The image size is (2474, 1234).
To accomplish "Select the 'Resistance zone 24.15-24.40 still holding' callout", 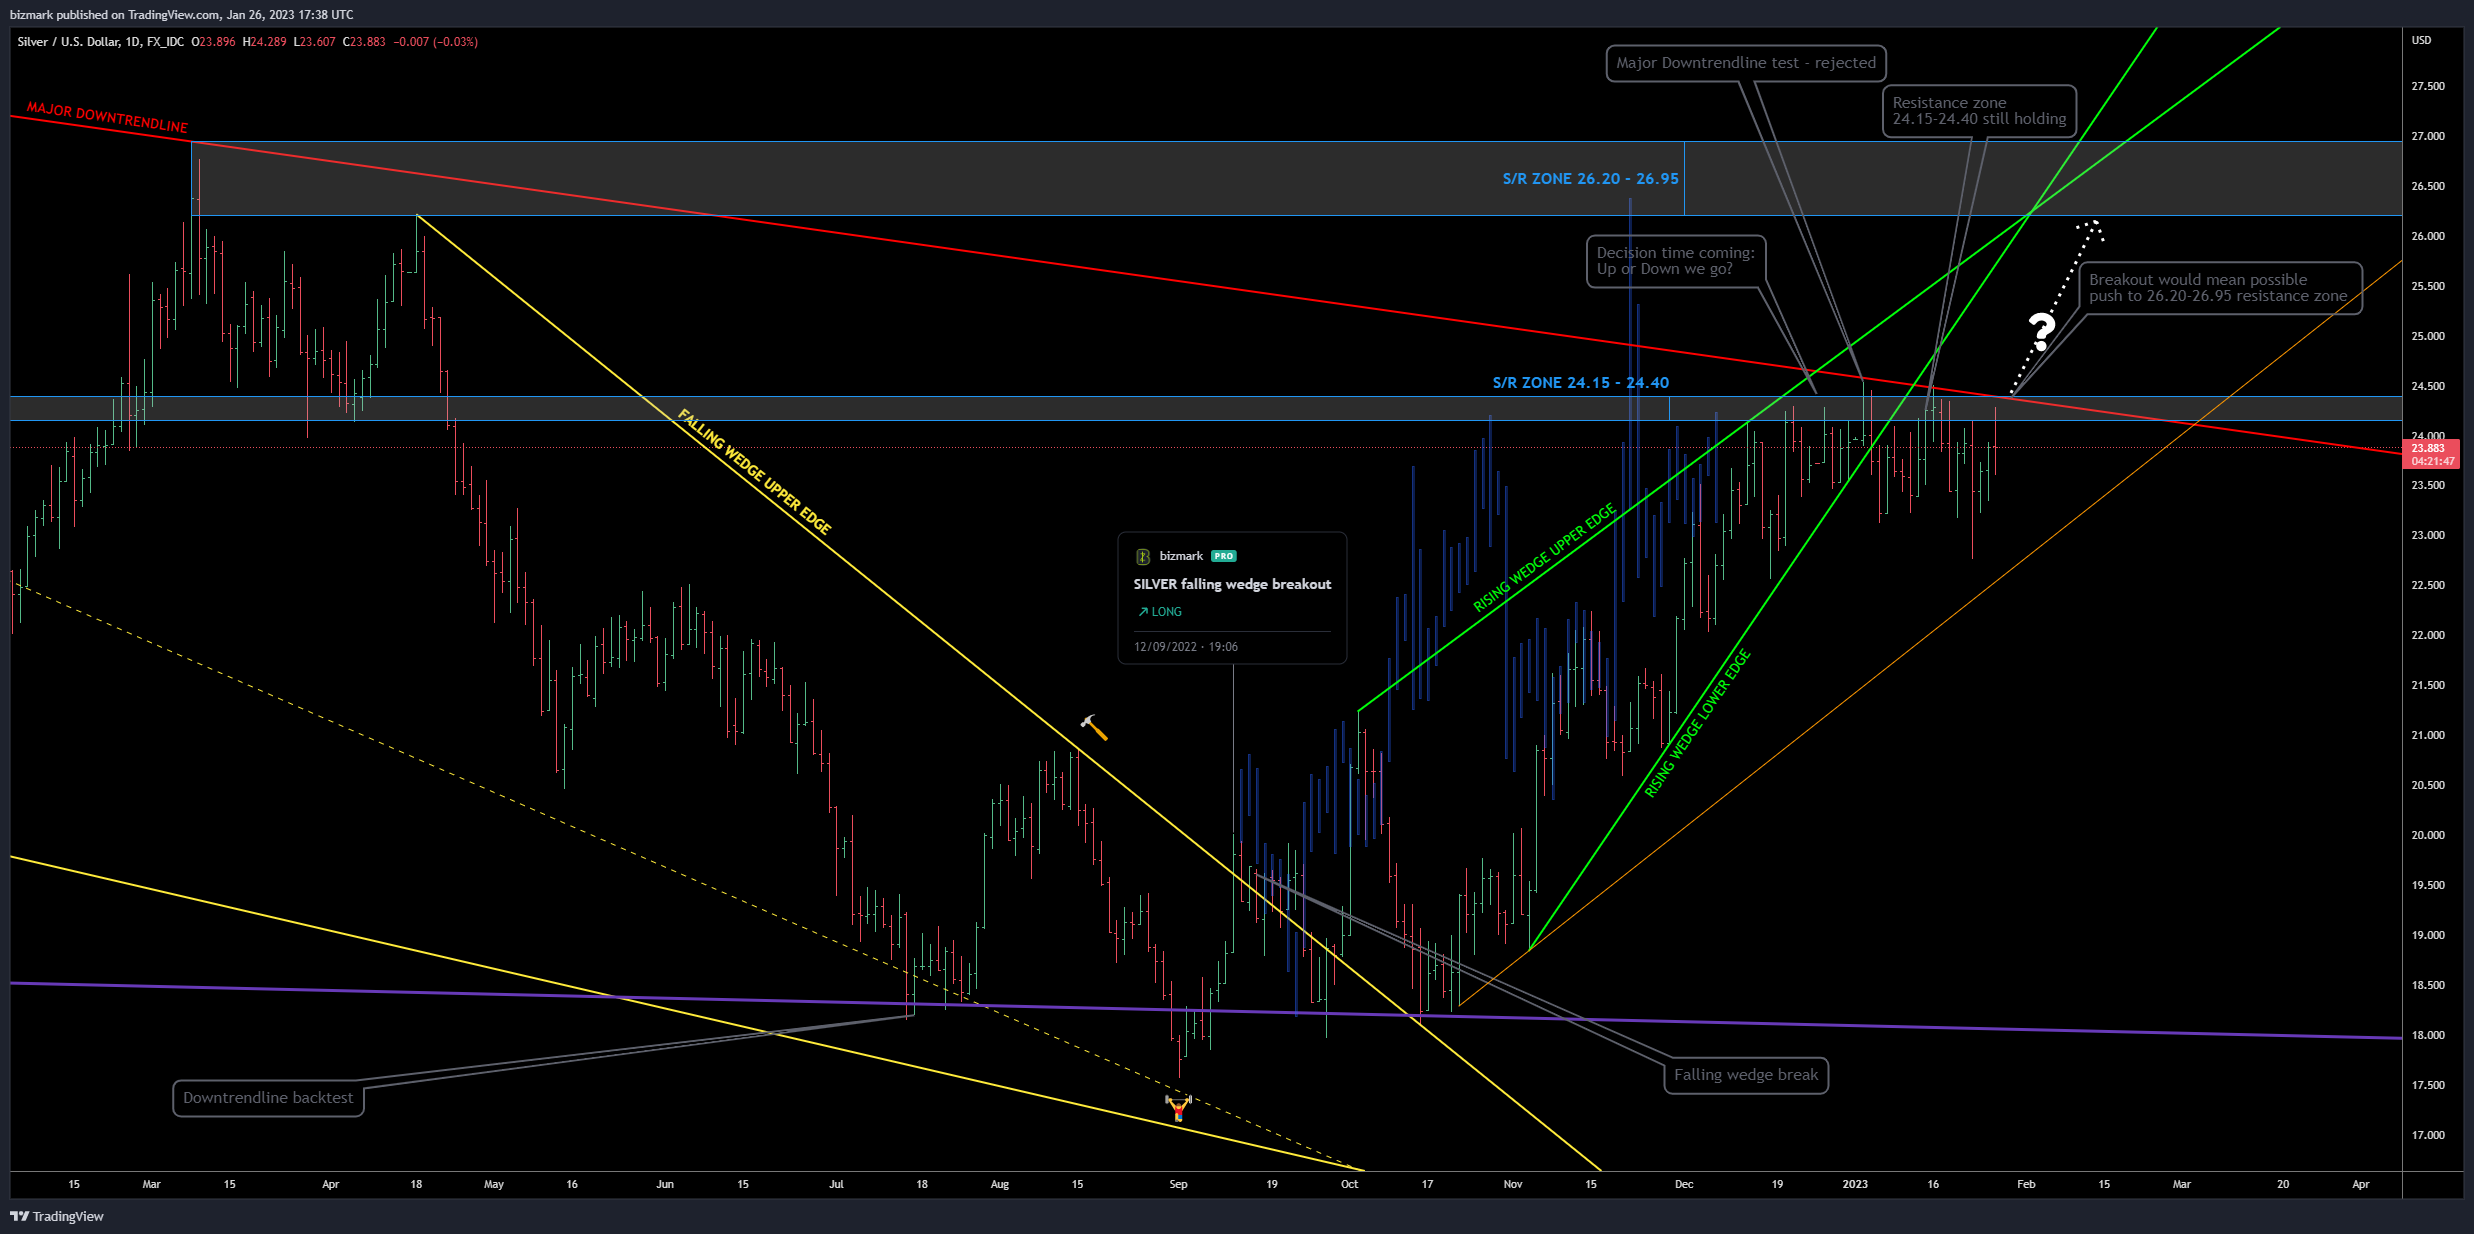I will pos(1979,111).
